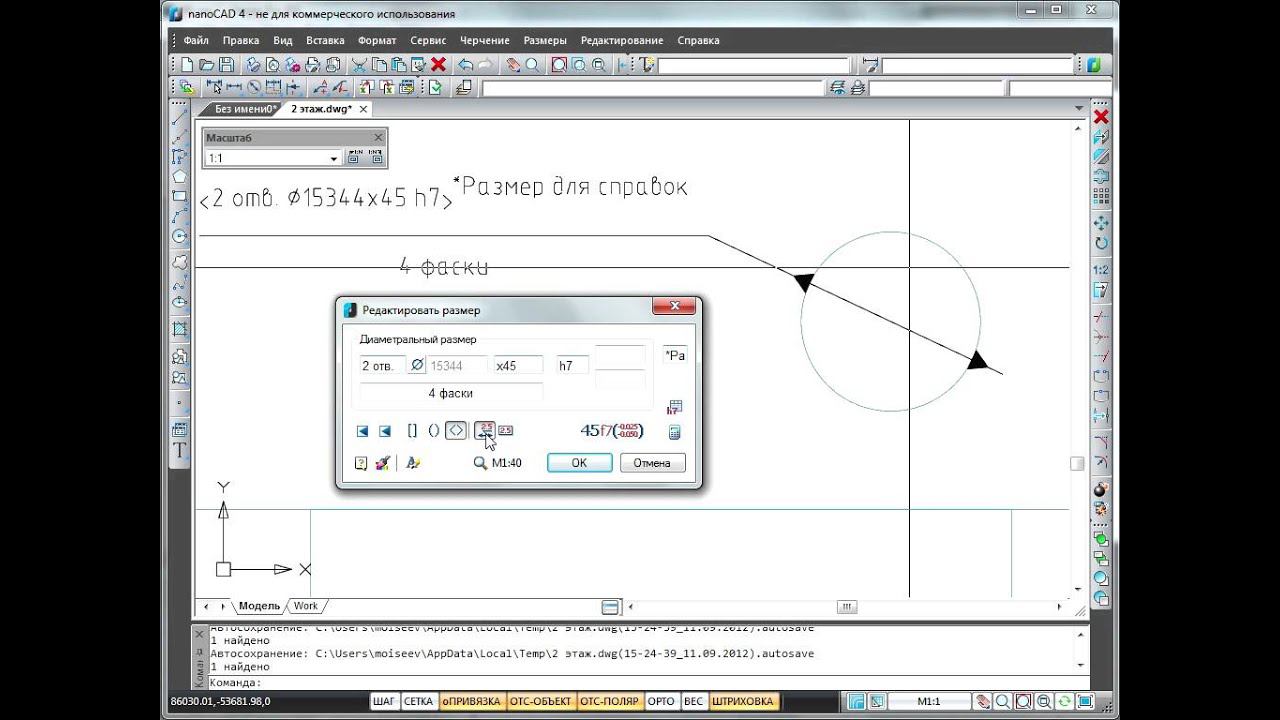Viewport: 1280px width, 720px height.
Task: Select the Text tool in the left toolbar
Action: point(180,450)
